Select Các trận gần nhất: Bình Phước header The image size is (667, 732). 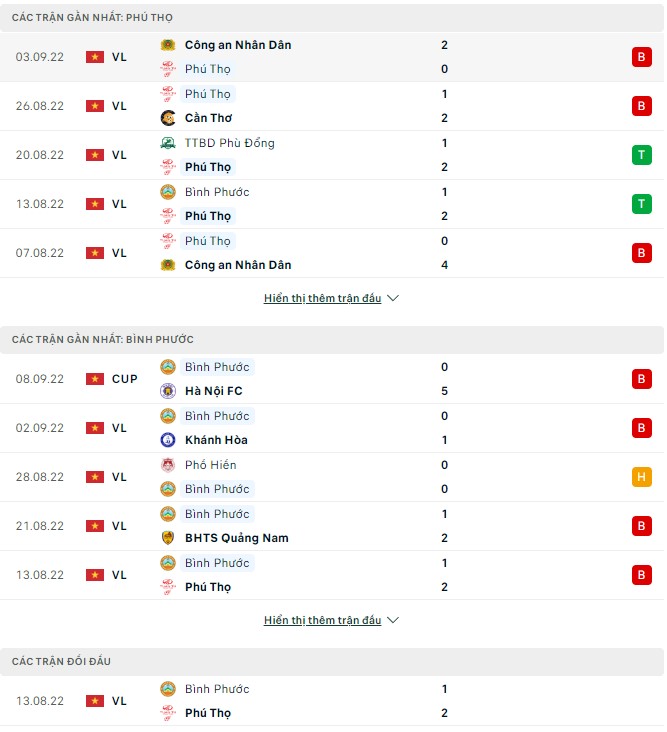103,340
